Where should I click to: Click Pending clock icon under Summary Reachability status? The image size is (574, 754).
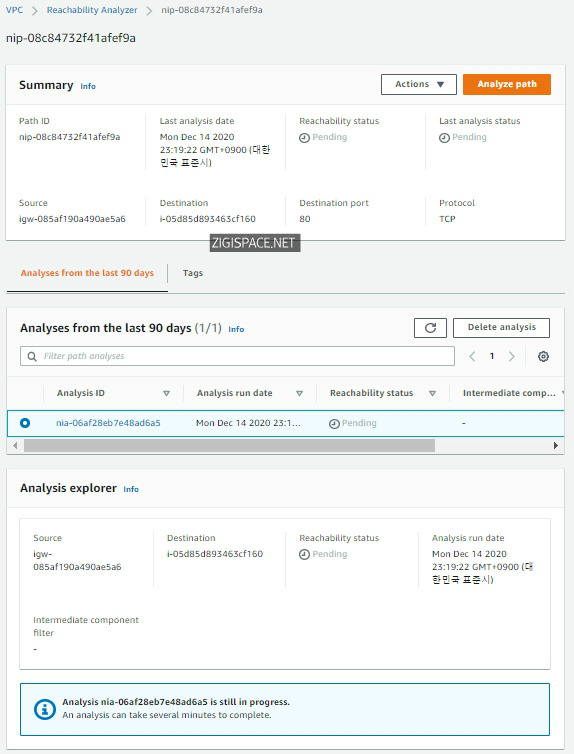point(304,138)
